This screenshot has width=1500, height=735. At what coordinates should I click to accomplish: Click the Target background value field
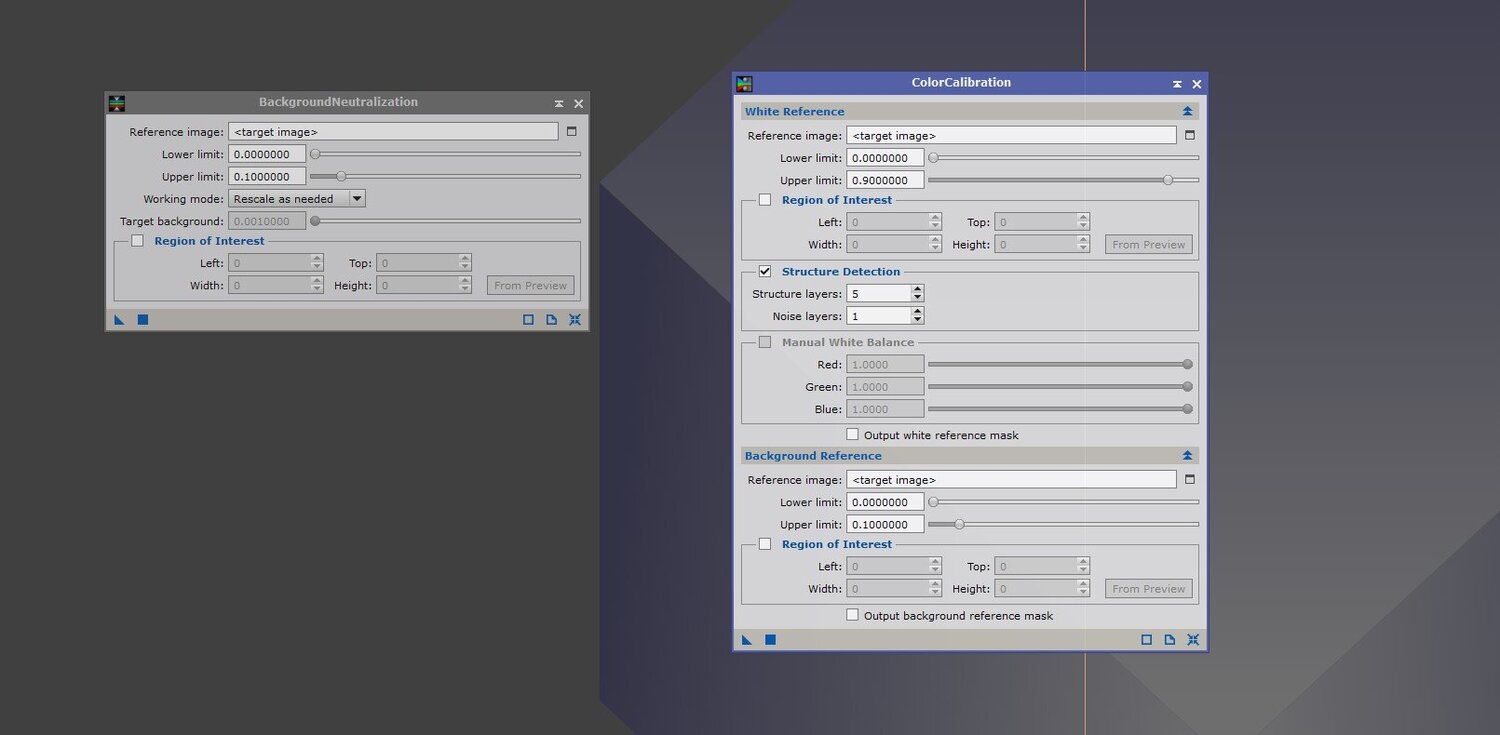267,221
